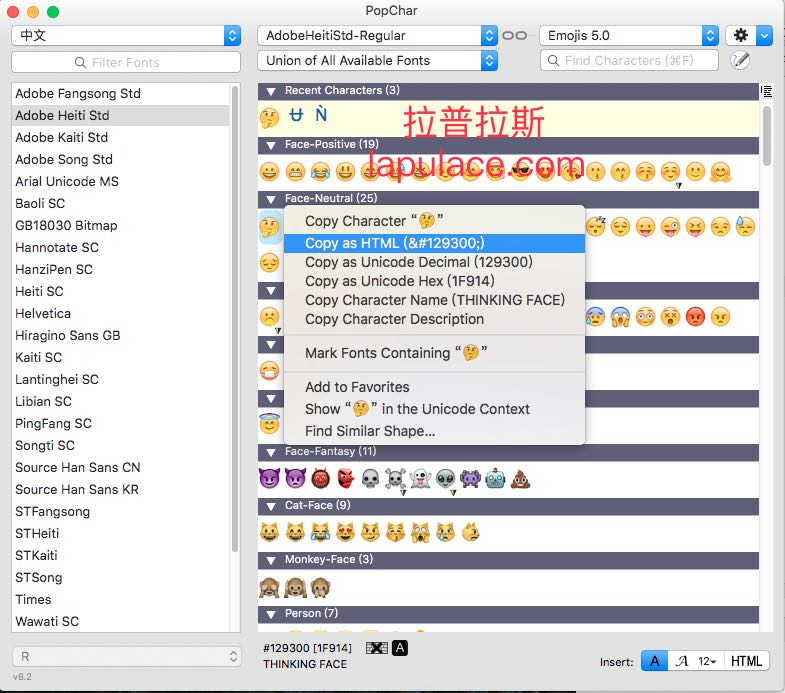
Task: Select the pile of poo emoji
Action: [x=520, y=479]
